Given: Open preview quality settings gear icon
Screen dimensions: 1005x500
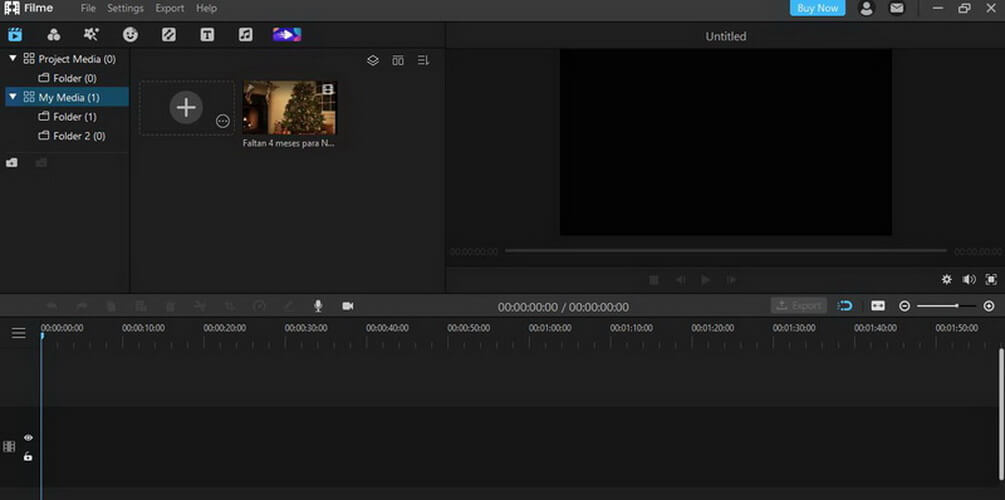Looking at the screenshot, I should pos(947,279).
